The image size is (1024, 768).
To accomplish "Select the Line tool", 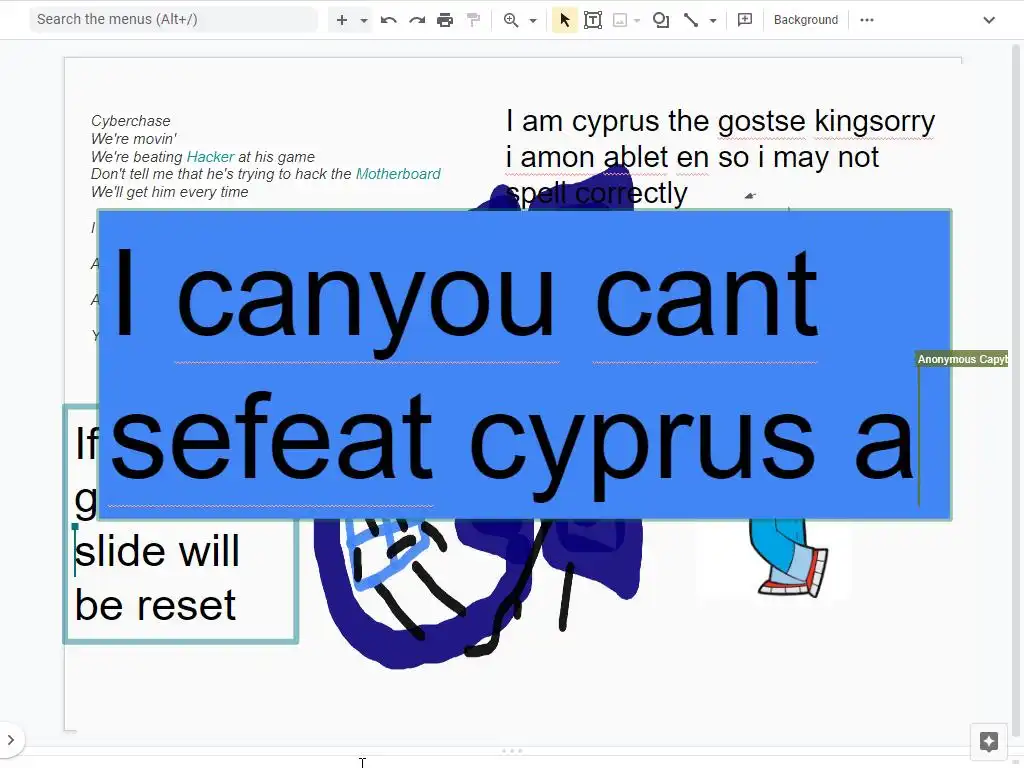I will pyautogui.click(x=691, y=20).
